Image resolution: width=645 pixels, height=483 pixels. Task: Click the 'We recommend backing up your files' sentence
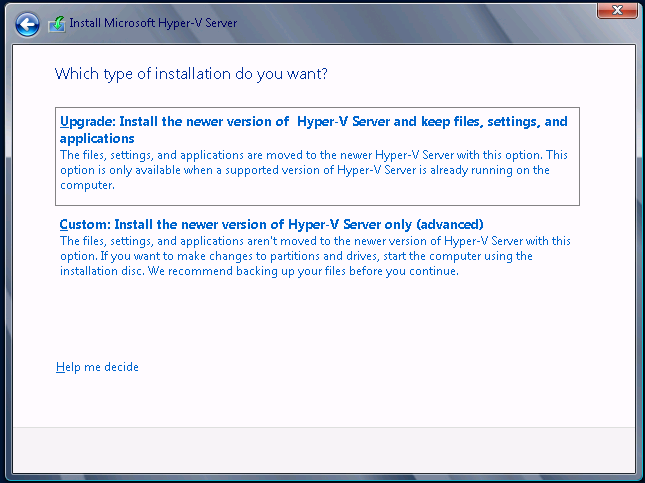point(303,271)
